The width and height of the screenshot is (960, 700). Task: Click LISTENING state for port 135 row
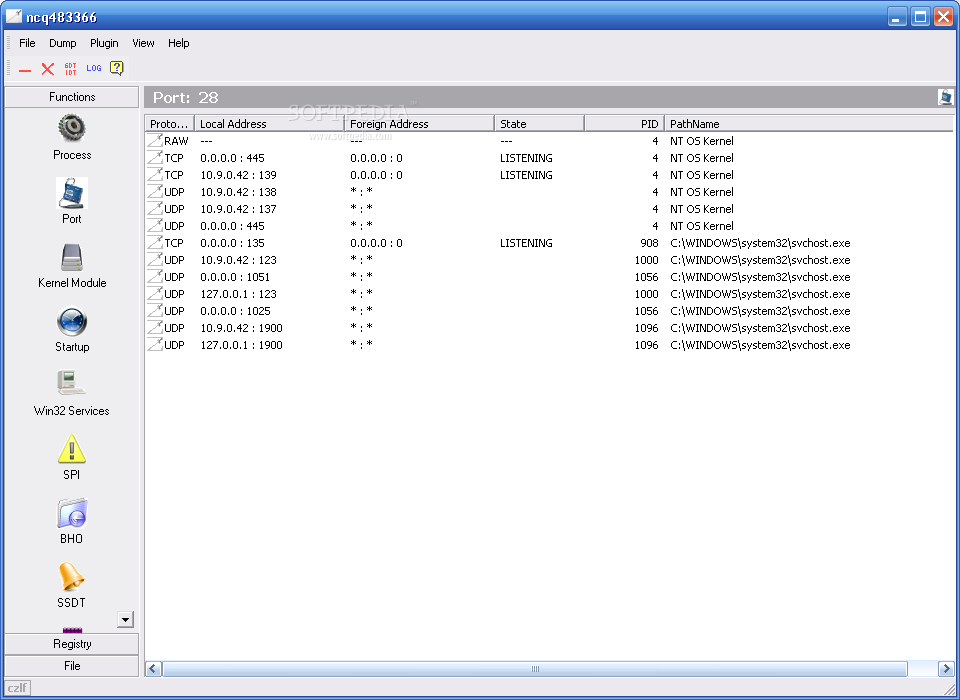pyautogui.click(x=526, y=243)
